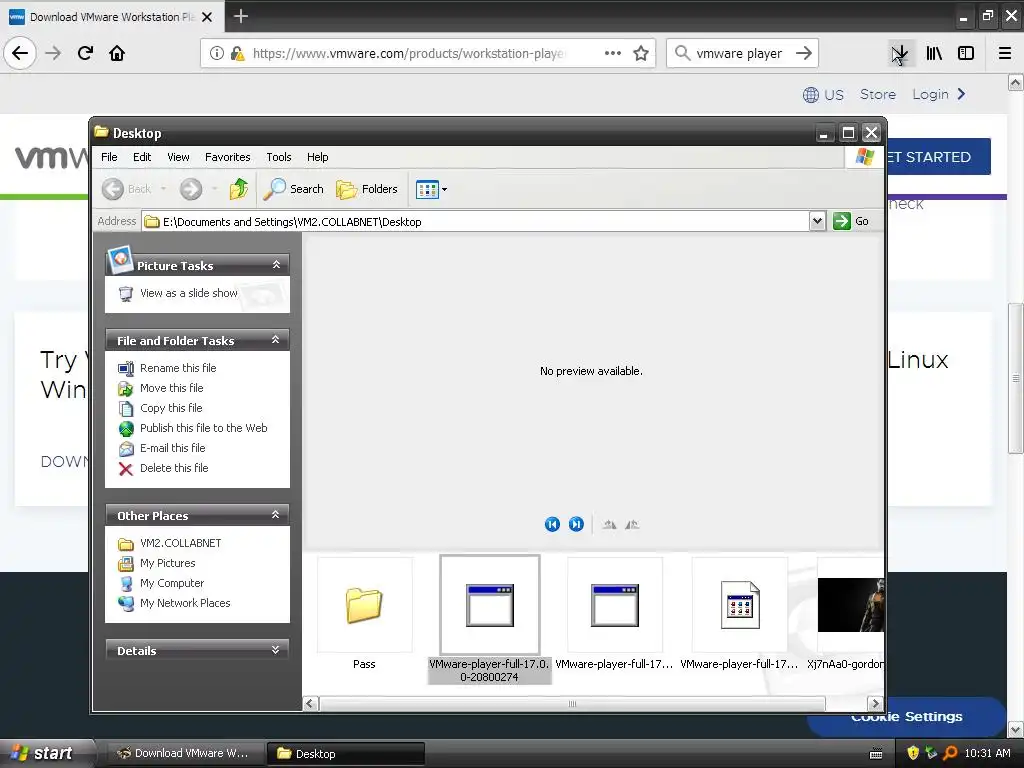Show Firefox sidebars icon

click(966, 53)
